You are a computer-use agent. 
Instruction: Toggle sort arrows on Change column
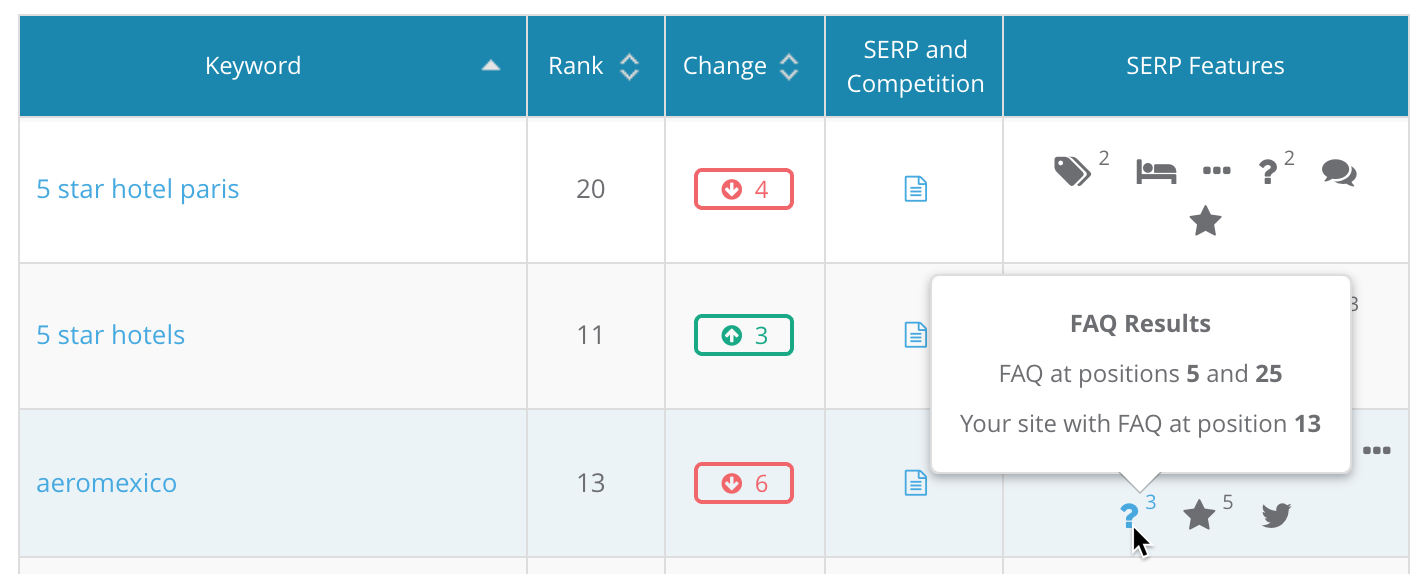point(789,67)
